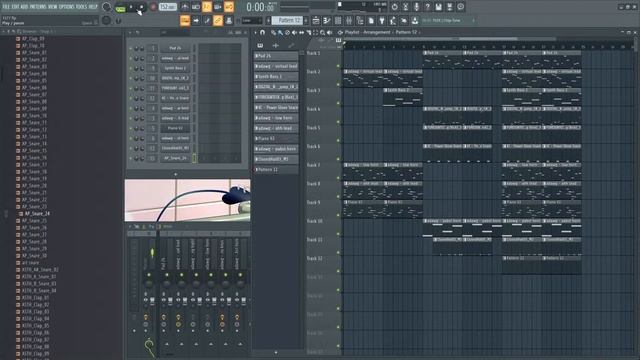Screen dimensions: 640x360
Task: Open the OPTIONS menu
Action: (x=67, y=7)
